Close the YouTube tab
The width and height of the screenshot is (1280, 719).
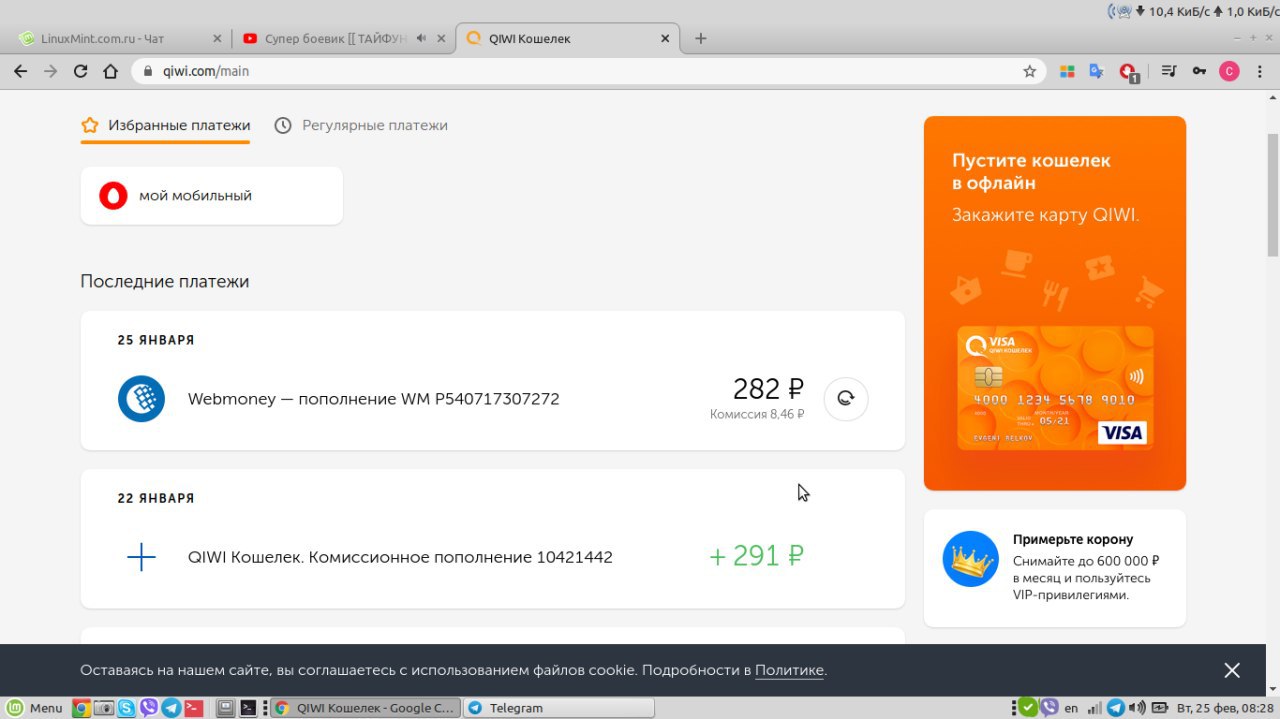pyautogui.click(x=441, y=38)
